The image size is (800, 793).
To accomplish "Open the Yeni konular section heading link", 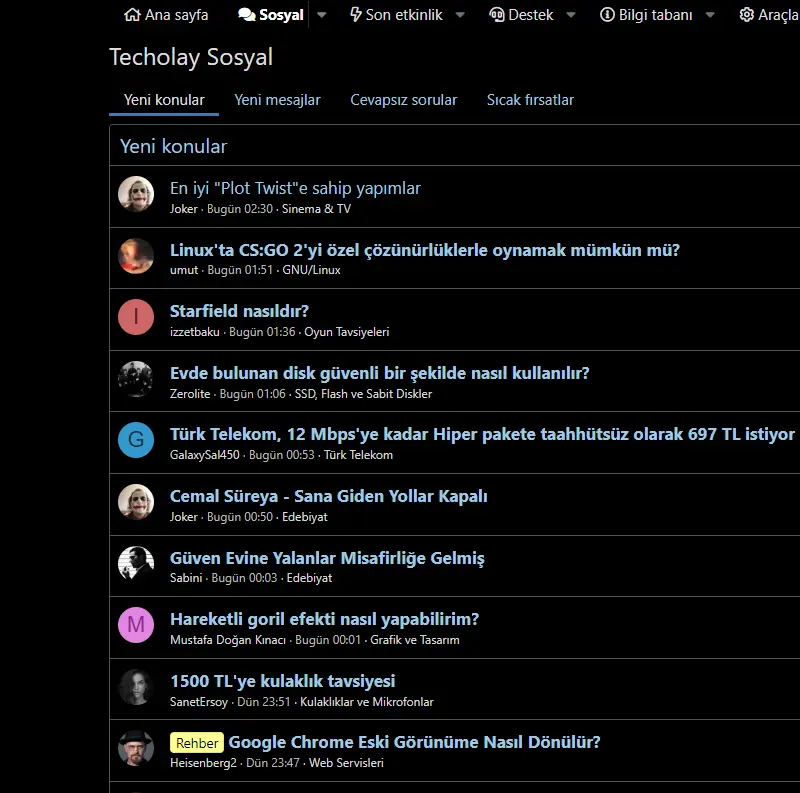I will [173, 146].
